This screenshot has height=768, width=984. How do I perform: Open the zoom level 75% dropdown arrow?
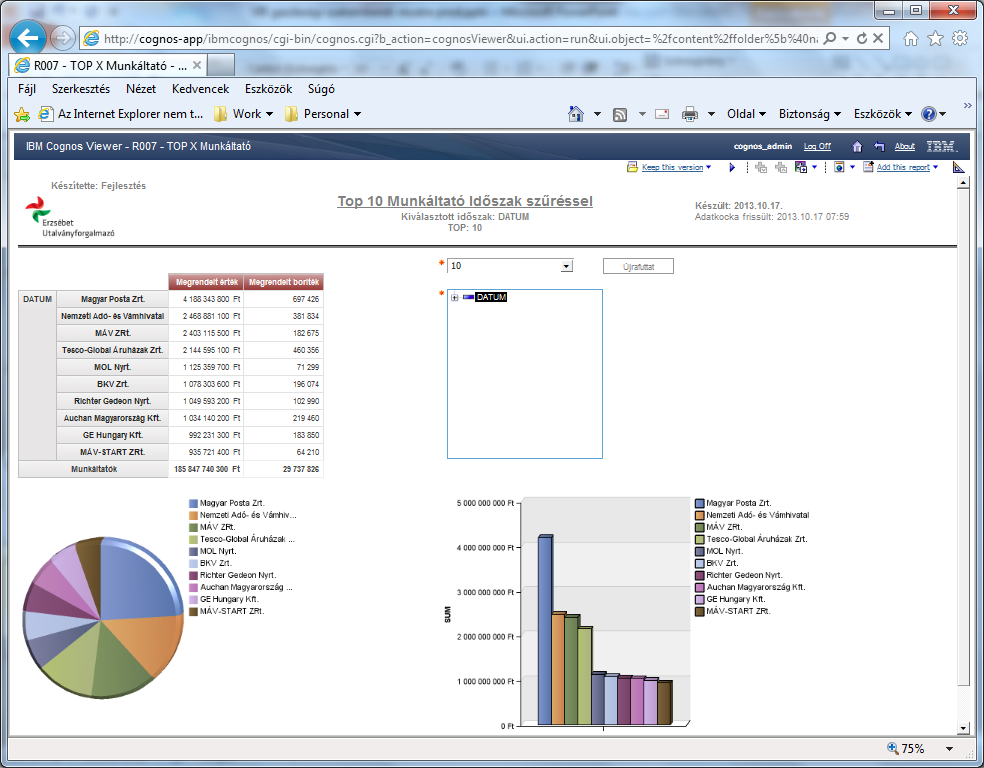click(949, 749)
